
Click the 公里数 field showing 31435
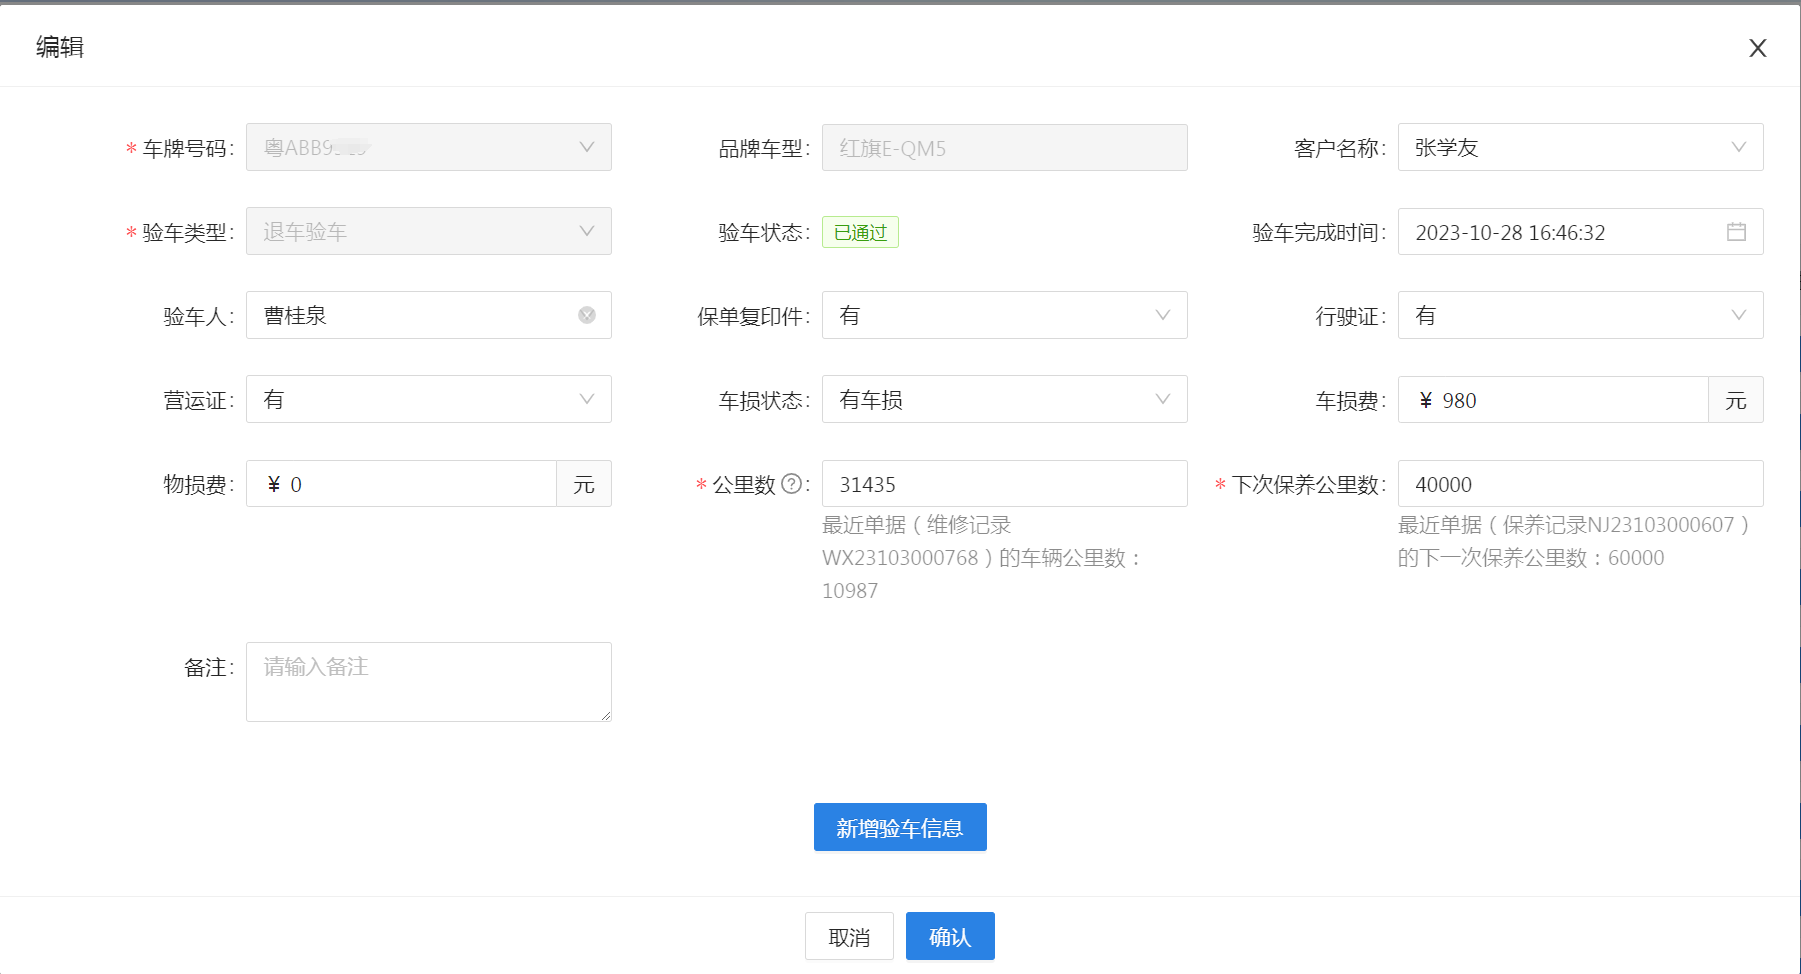click(1004, 484)
